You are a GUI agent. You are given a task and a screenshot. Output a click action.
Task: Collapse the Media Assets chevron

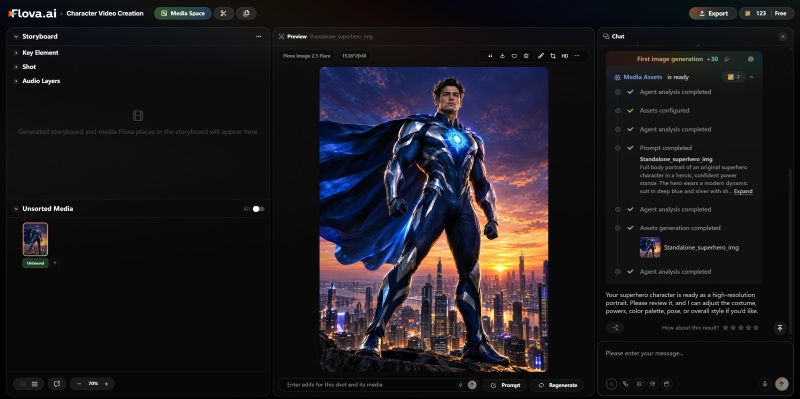752,77
